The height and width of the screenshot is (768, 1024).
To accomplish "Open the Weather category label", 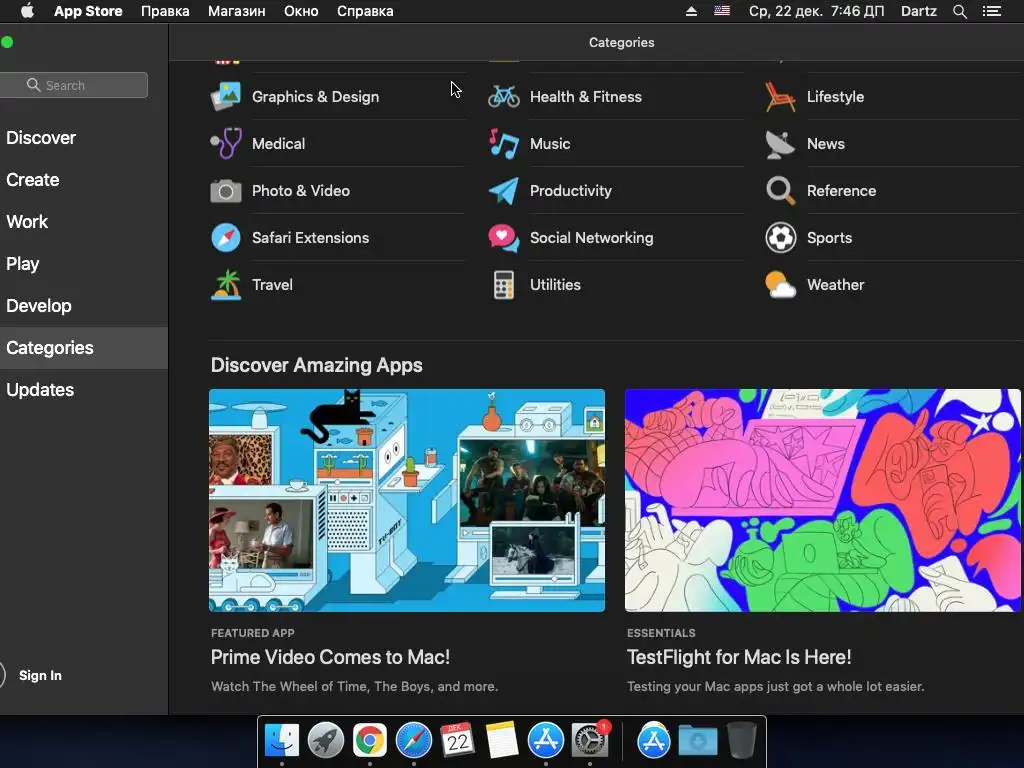I will (x=835, y=285).
